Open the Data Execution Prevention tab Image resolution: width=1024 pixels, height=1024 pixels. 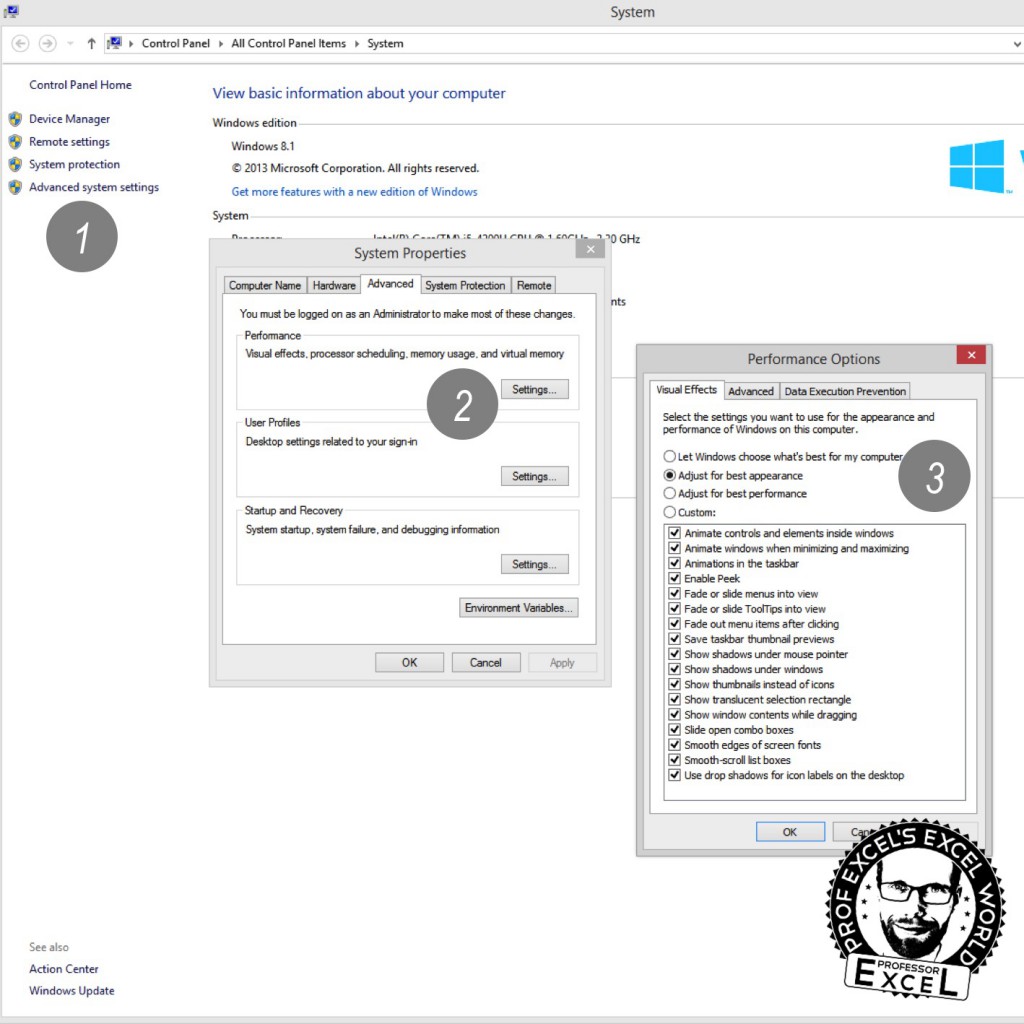845,391
